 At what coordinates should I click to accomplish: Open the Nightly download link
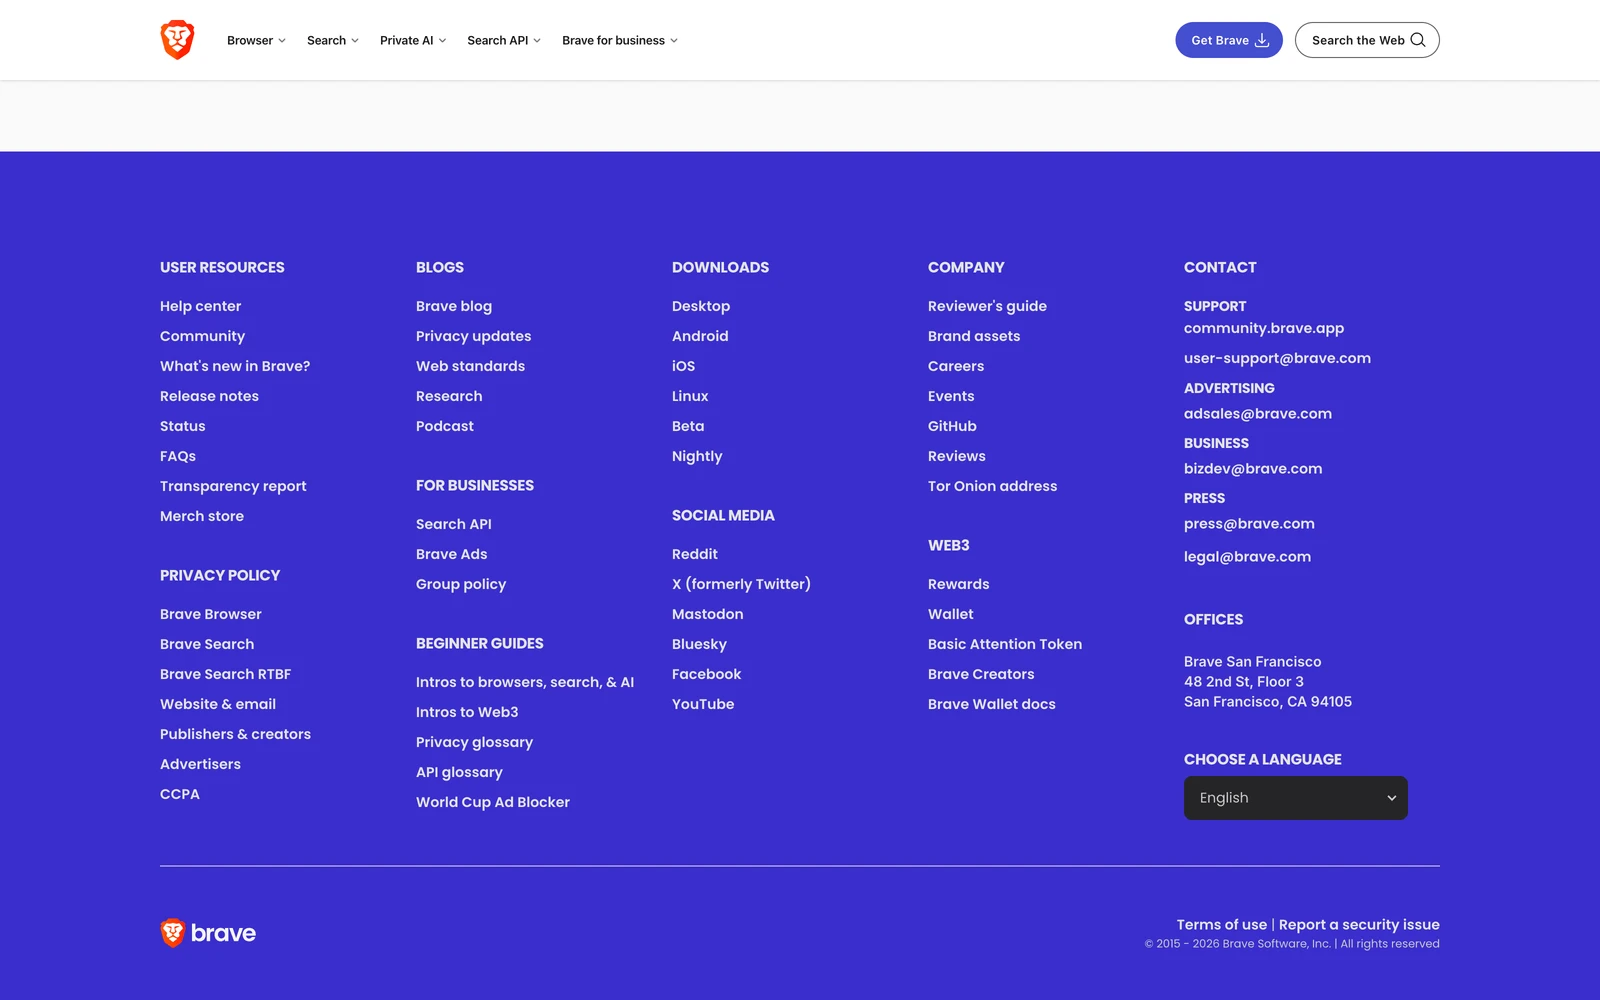click(697, 456)
